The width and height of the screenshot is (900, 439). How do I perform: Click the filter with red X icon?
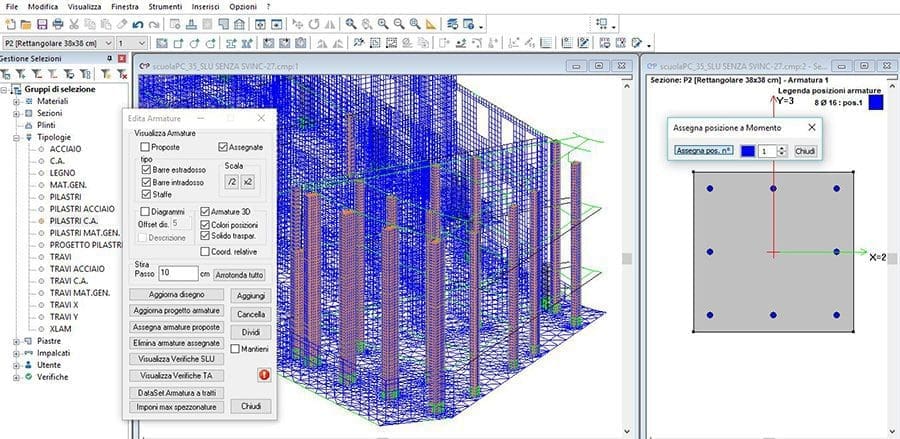(122, 73)
